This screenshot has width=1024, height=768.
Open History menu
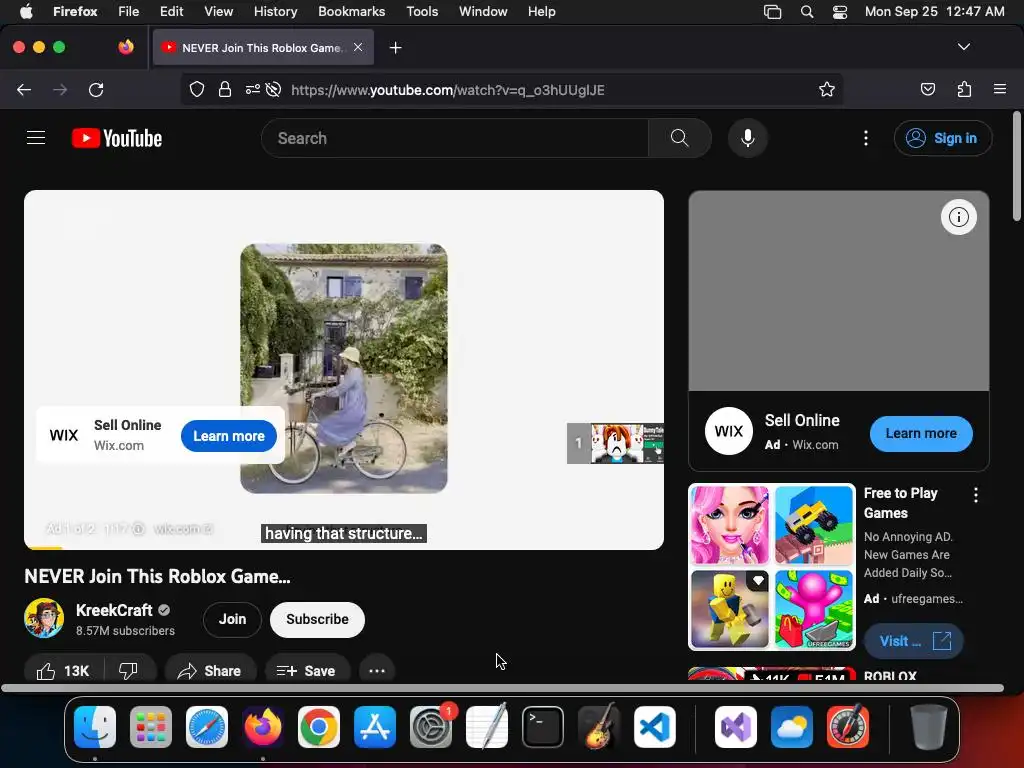pyautogui.click(x=275, y=11)
